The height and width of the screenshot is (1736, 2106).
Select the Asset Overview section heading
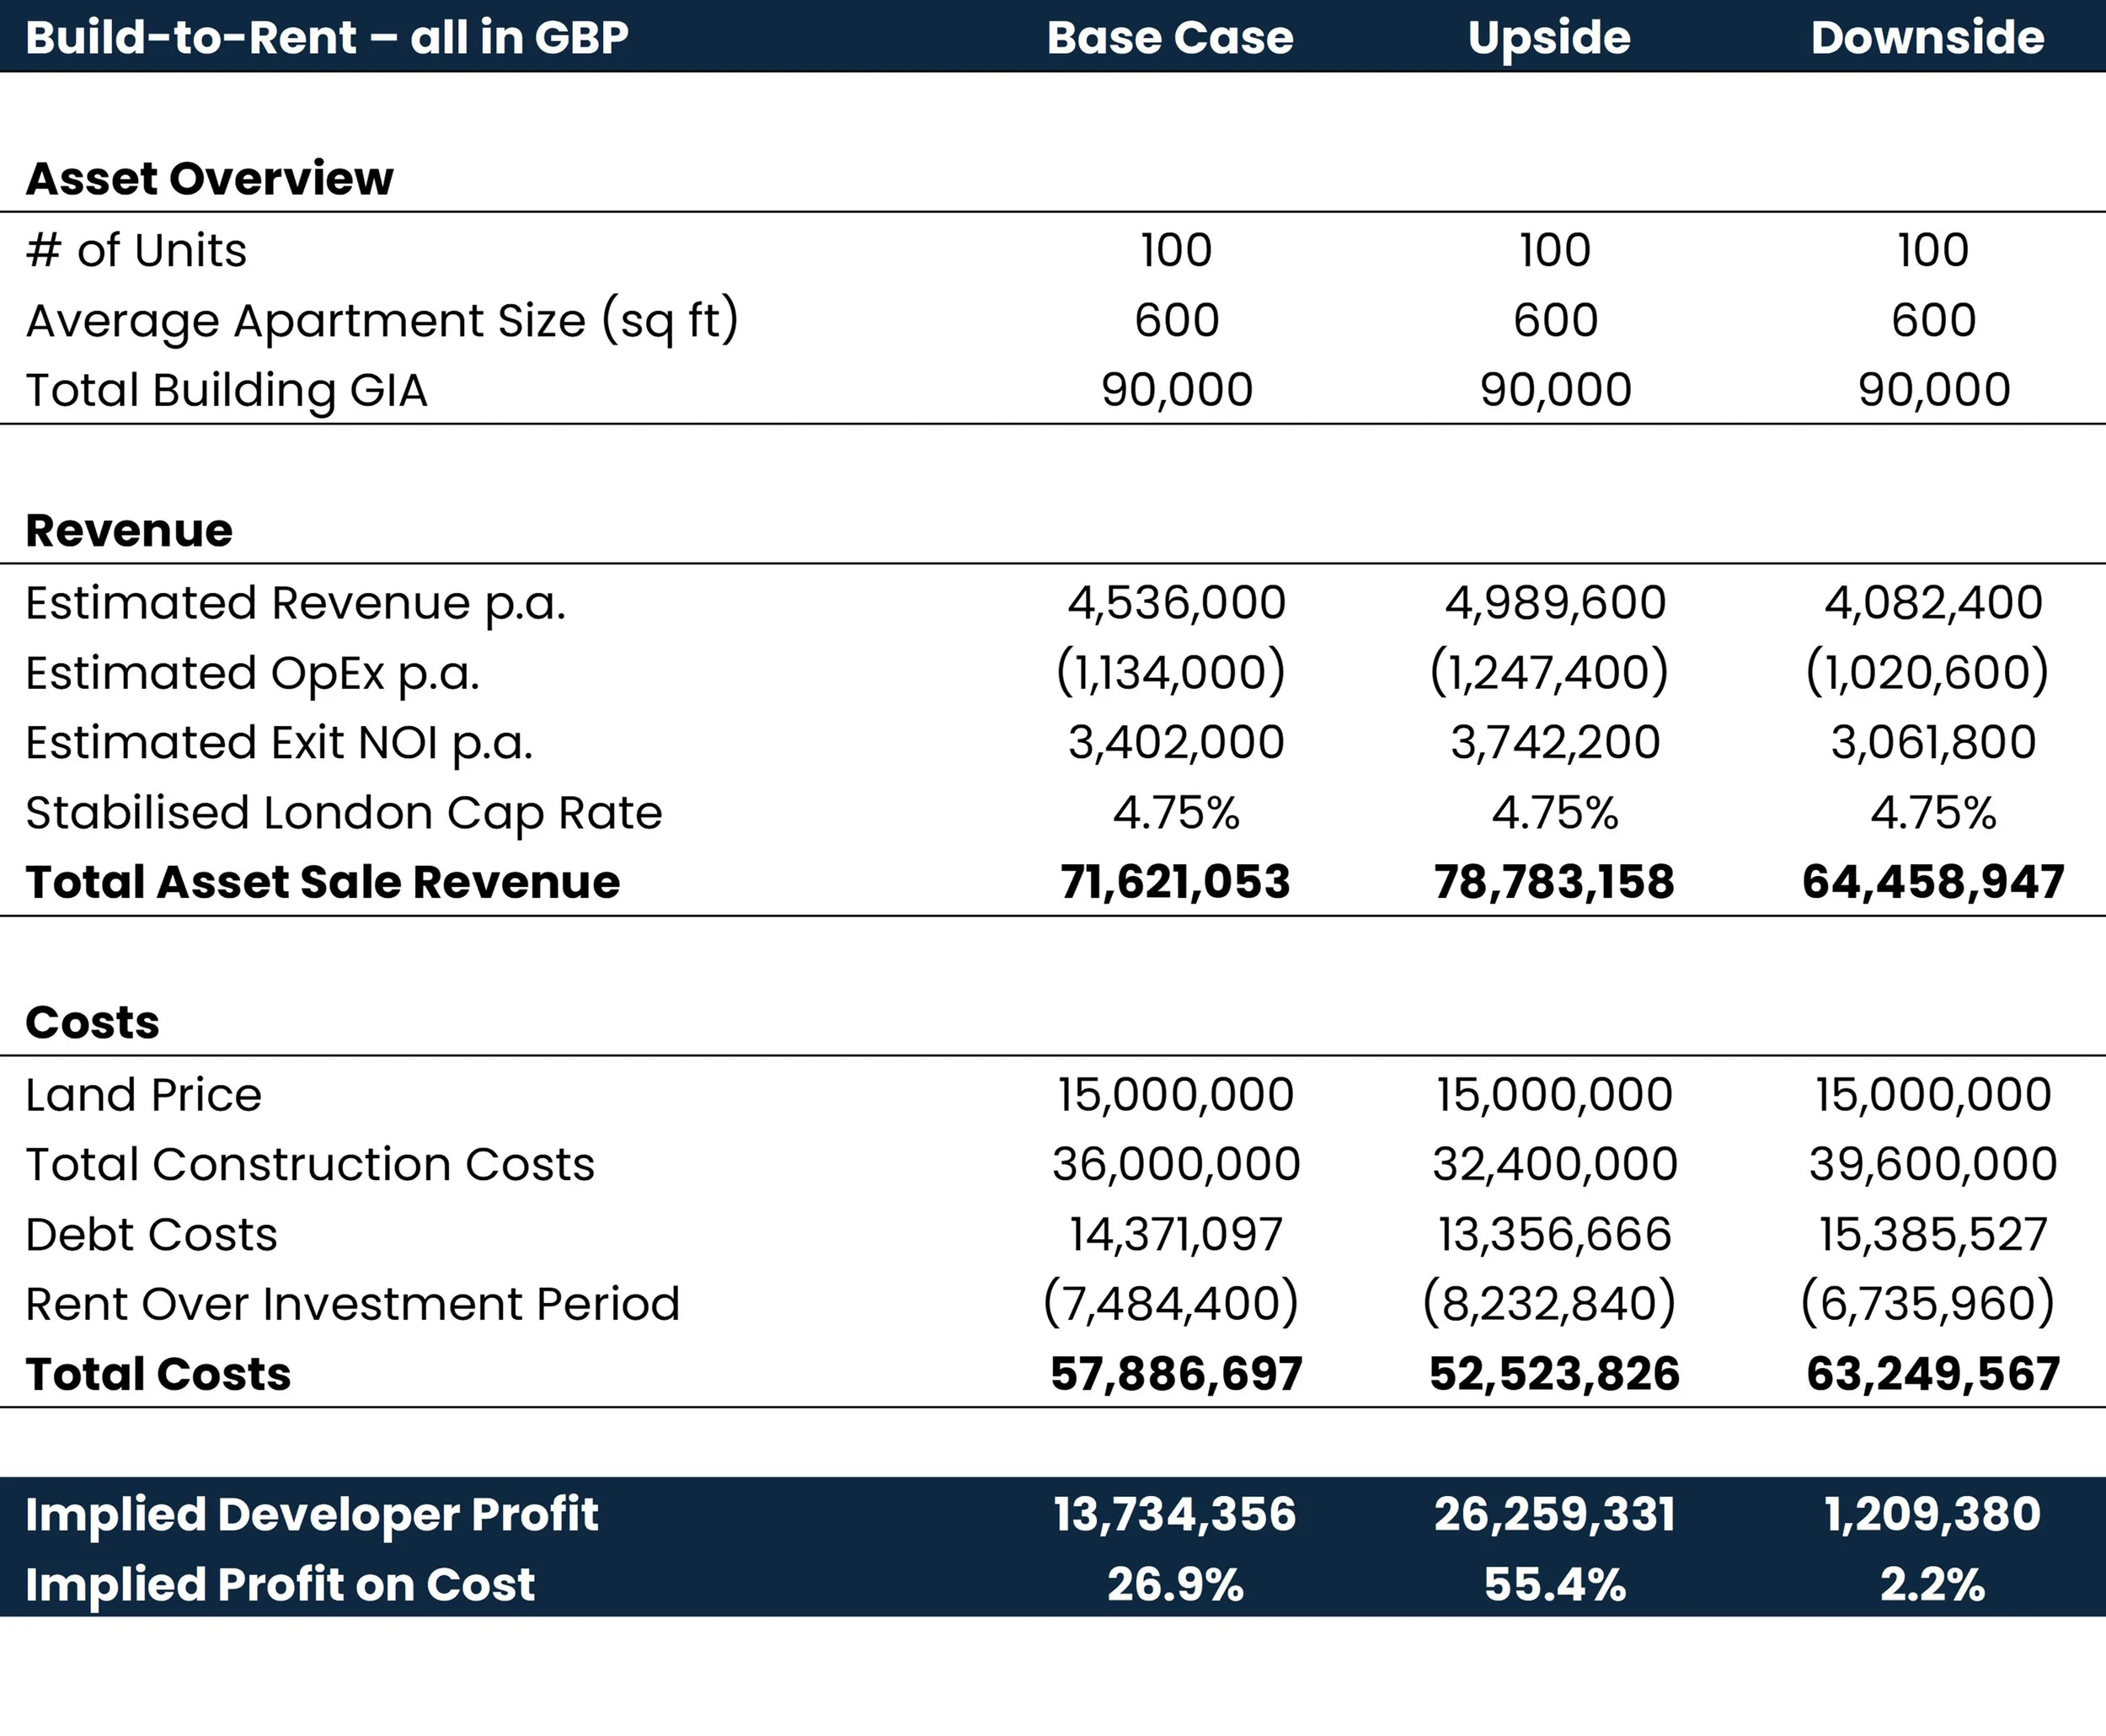coord(209,178)
